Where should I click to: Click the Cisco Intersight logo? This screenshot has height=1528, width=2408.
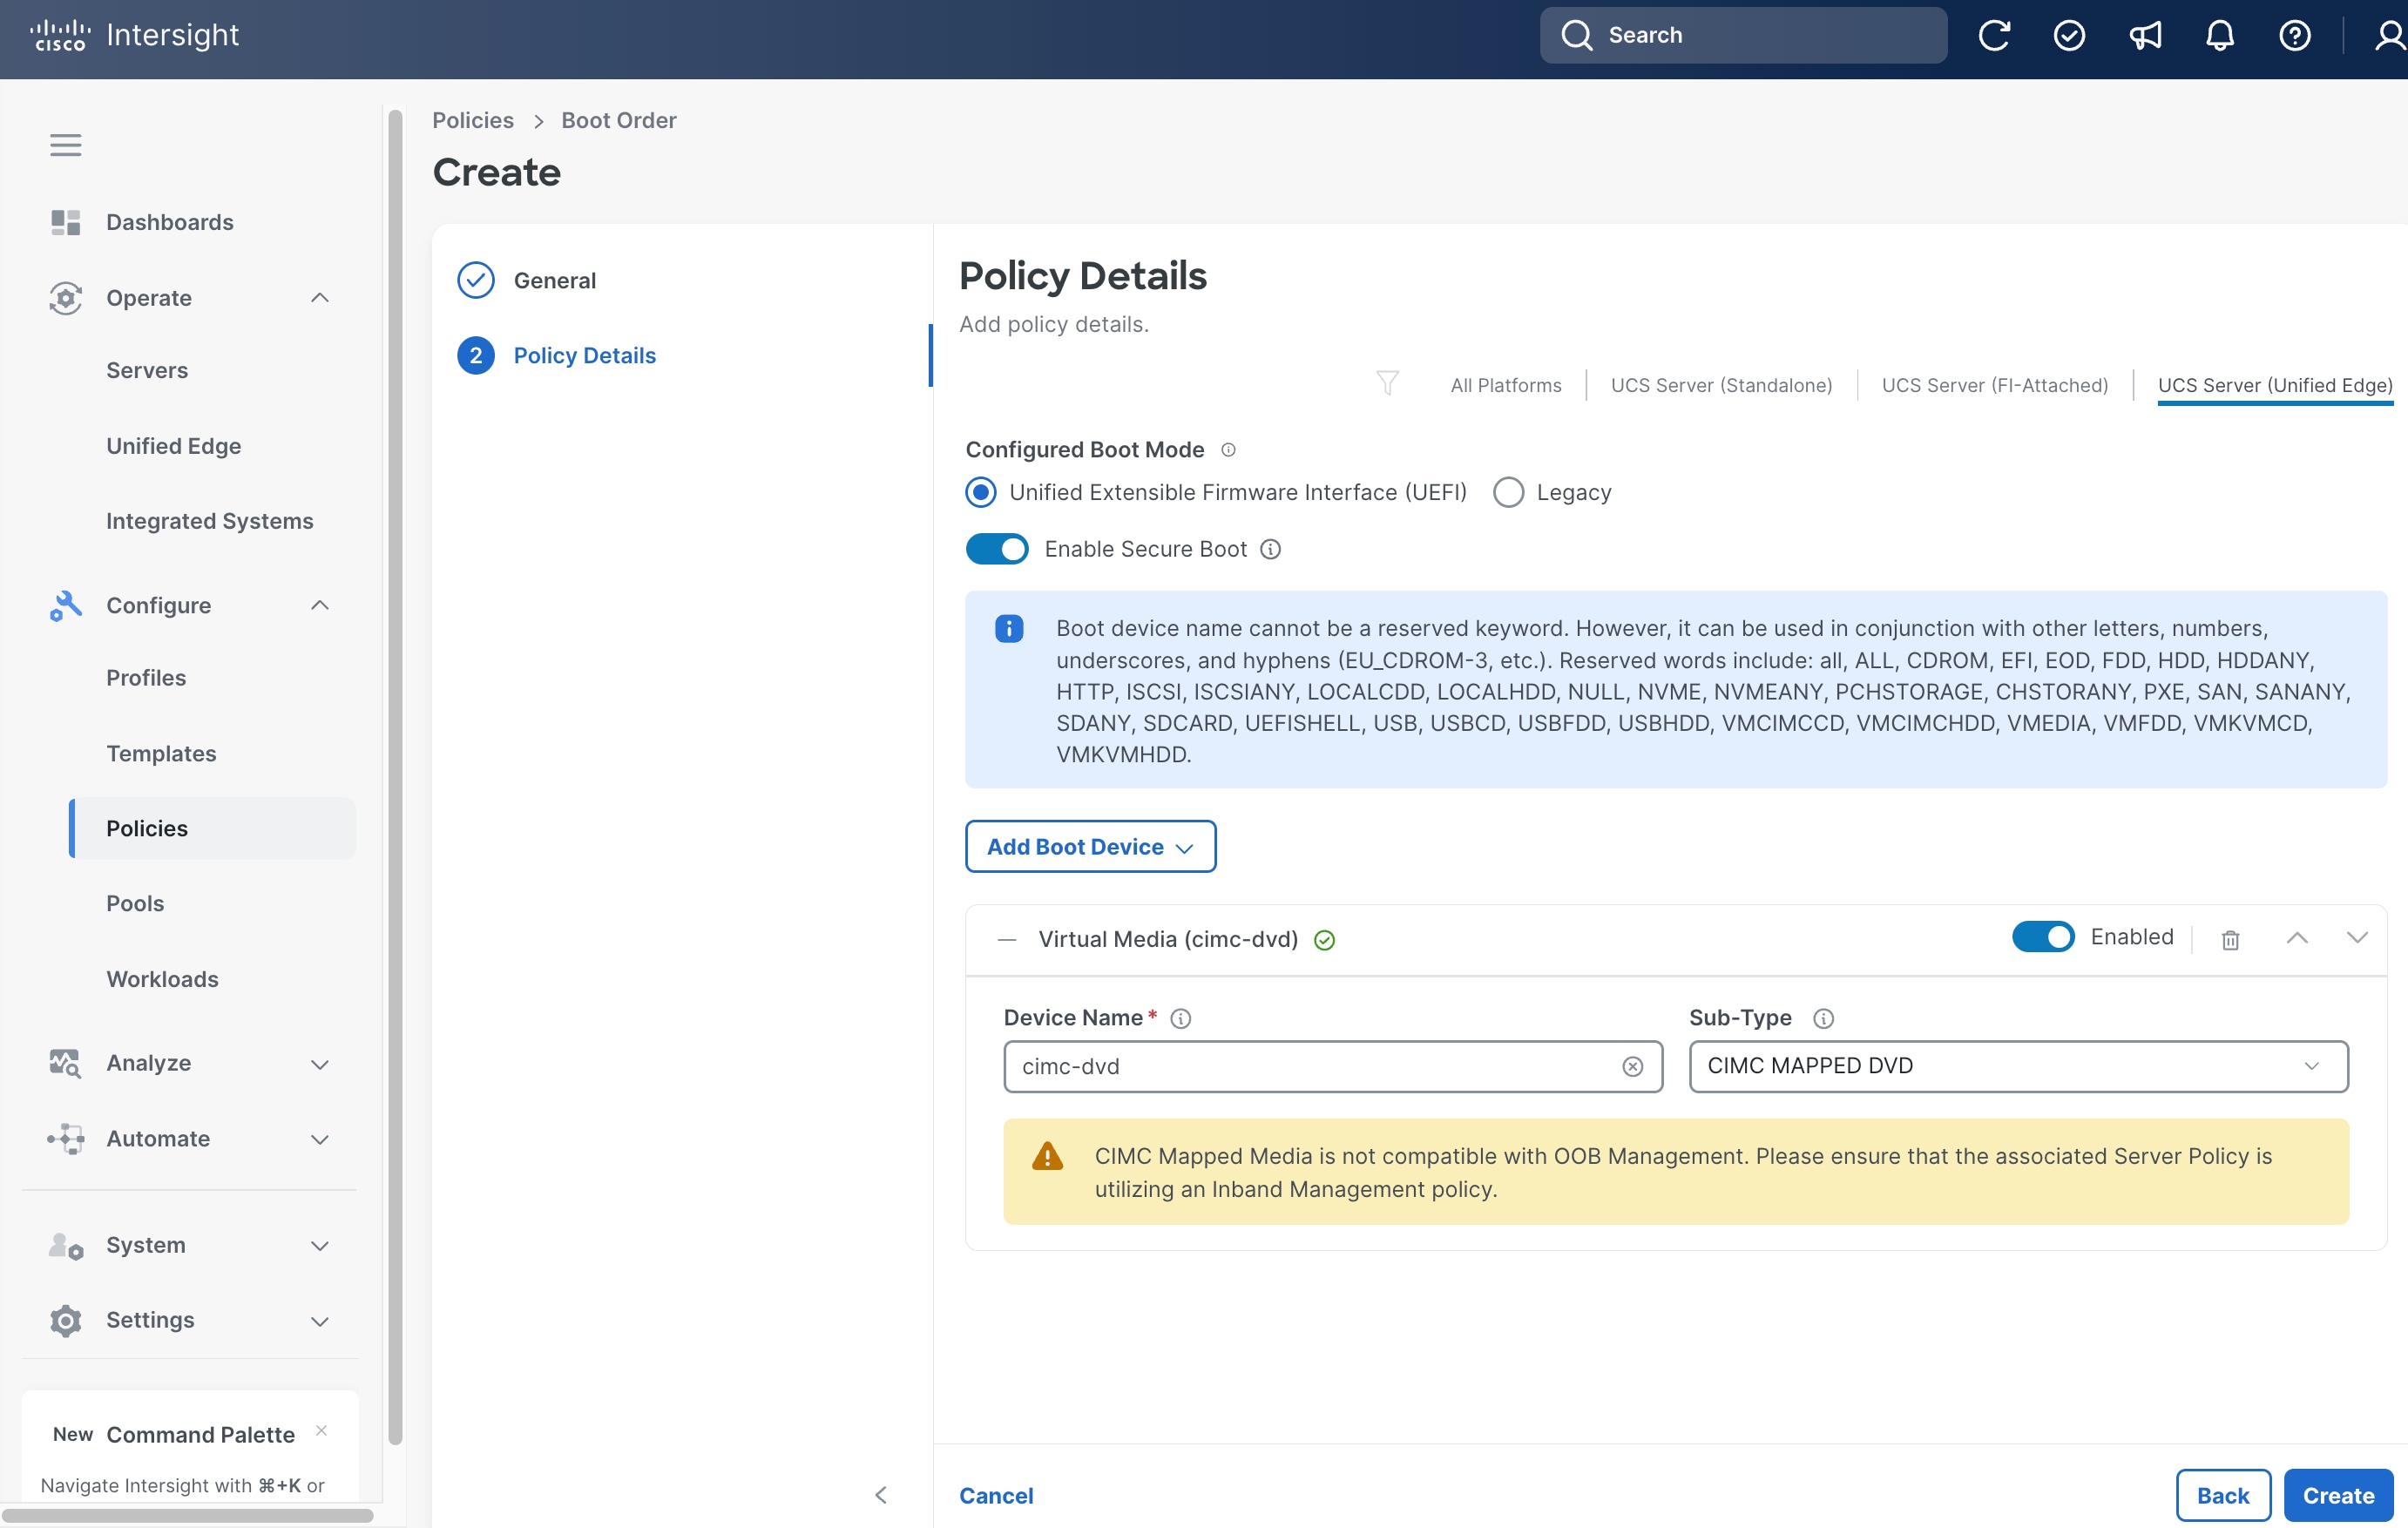[x=135, y=35]
